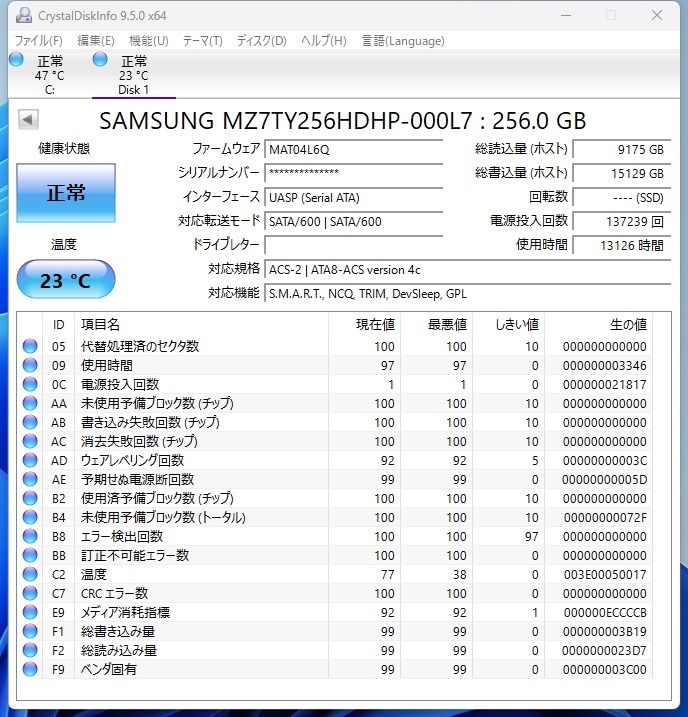
Task: Click status icon for attribute F2 総読み込み量
Action: click(x=30, y=650)
